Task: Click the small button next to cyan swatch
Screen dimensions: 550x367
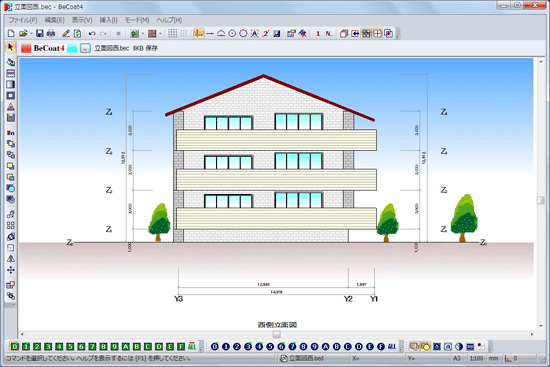Action: [x=85, y=48]
